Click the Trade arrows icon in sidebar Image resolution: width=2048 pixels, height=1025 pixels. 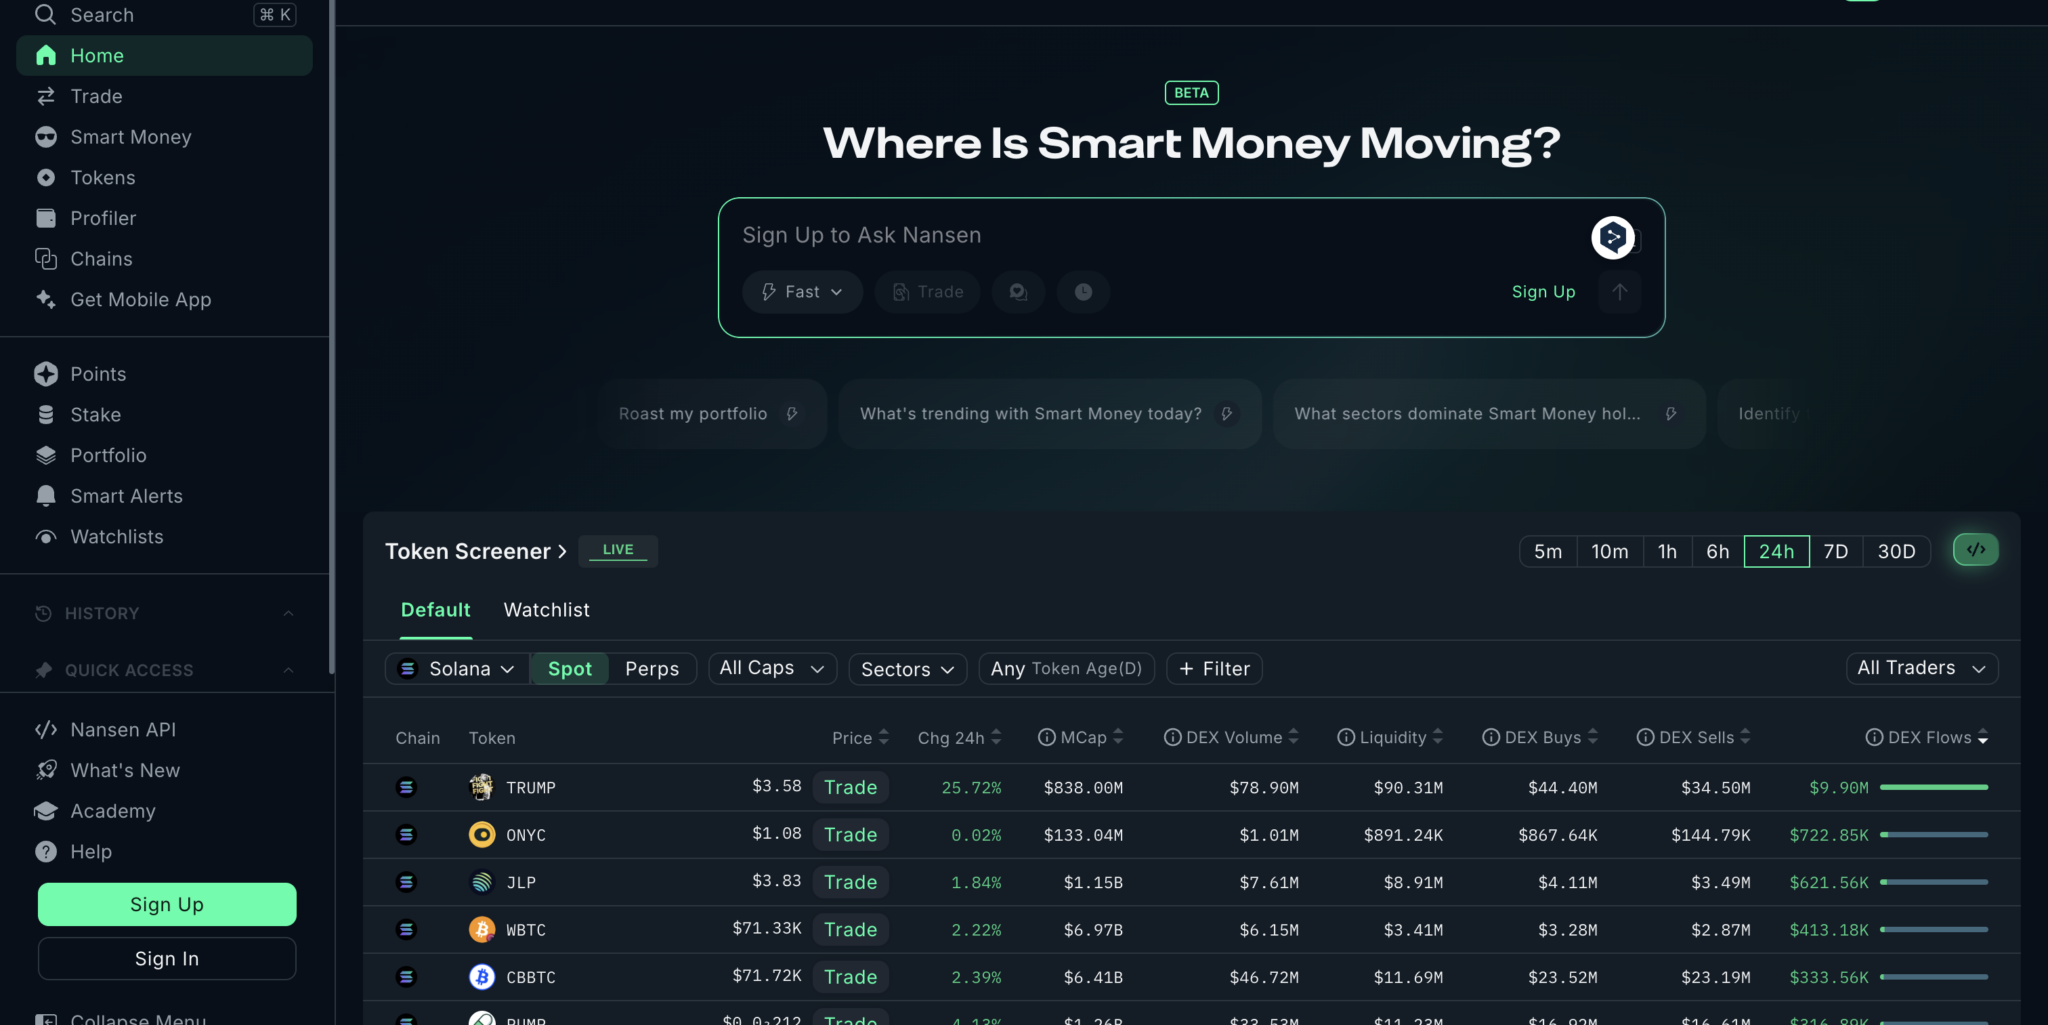46,96
